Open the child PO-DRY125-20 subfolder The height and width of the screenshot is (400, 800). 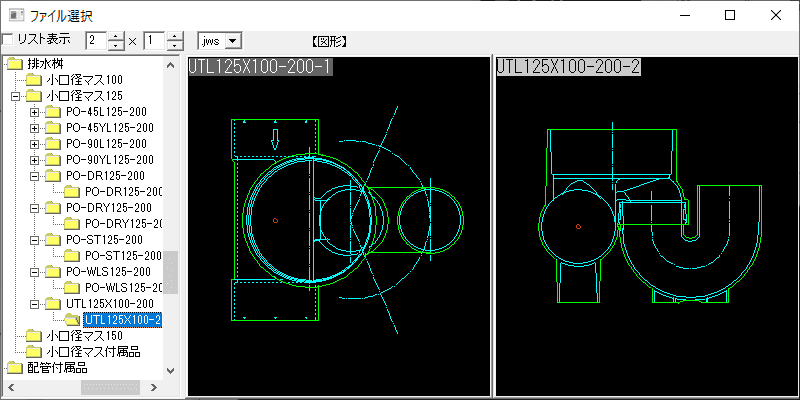[x=123, y=223]
